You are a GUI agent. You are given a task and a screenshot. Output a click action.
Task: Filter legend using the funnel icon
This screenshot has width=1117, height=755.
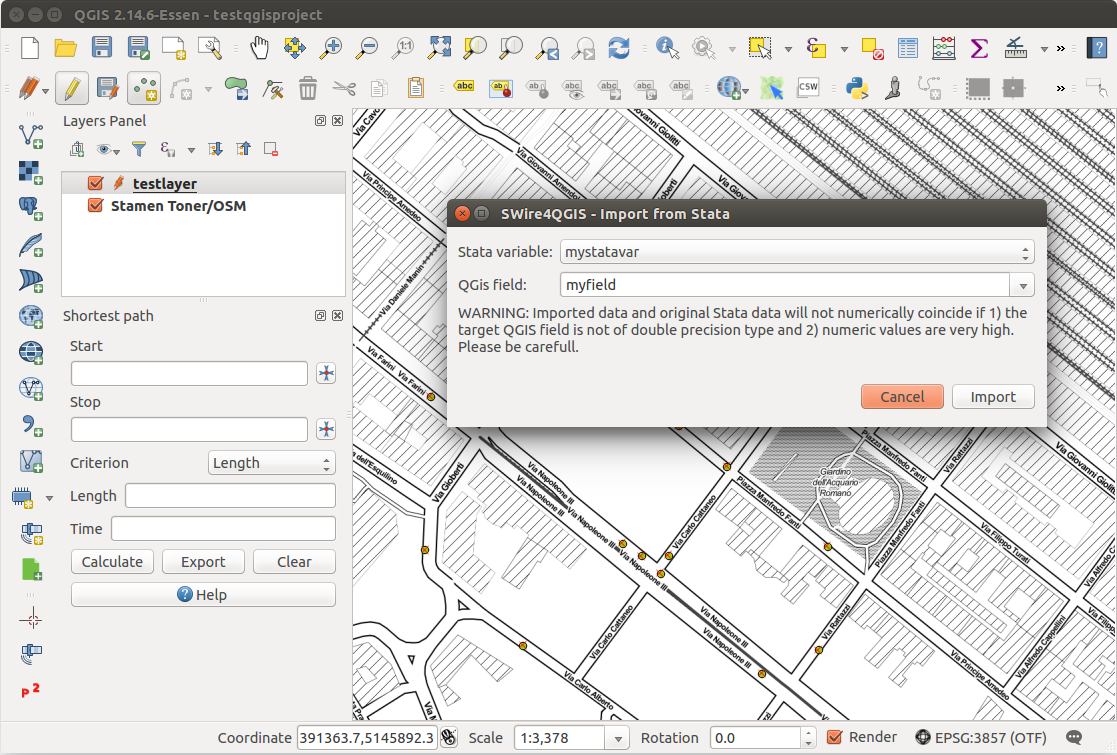[139, 149]
